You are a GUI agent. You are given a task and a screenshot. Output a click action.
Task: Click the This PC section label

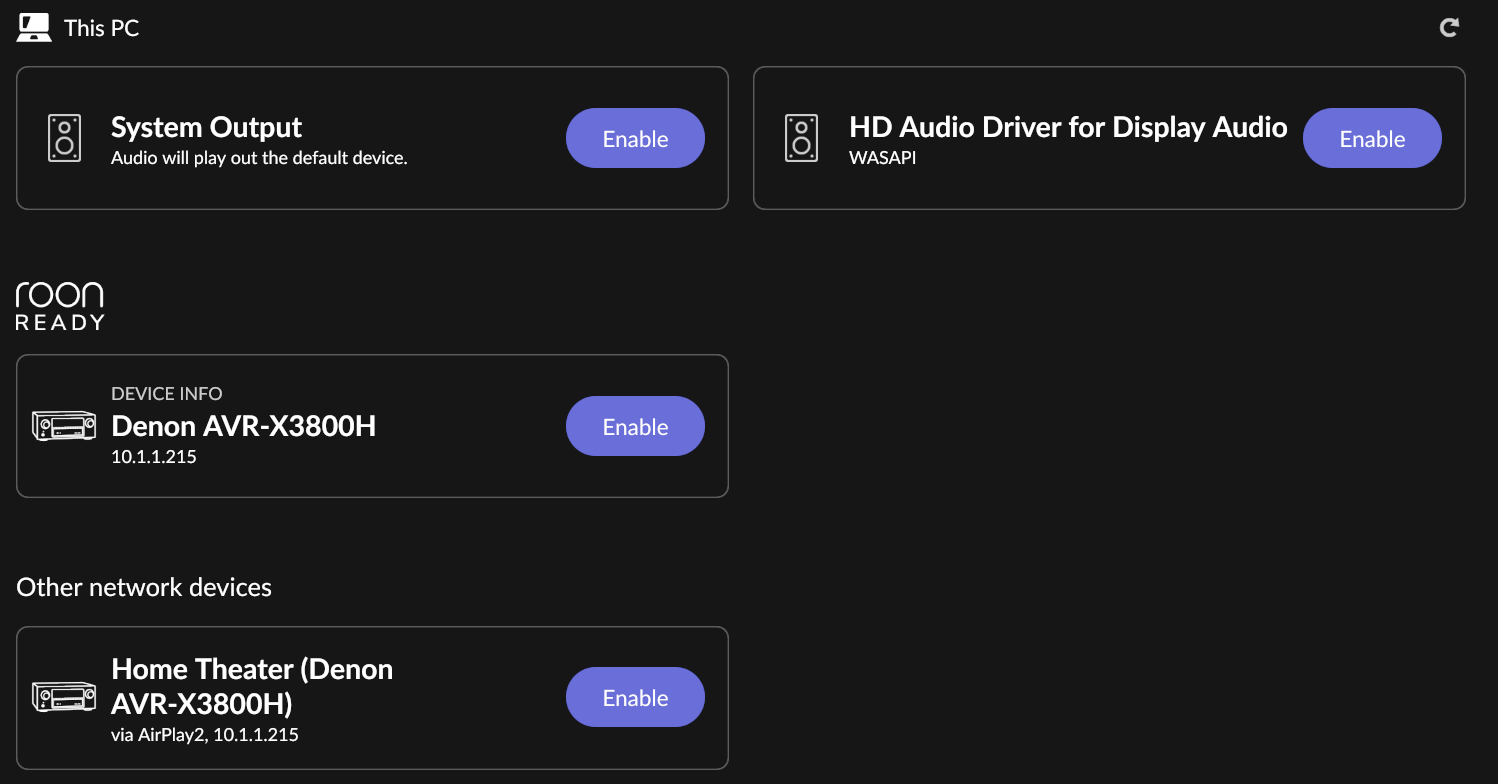point(101,28)
